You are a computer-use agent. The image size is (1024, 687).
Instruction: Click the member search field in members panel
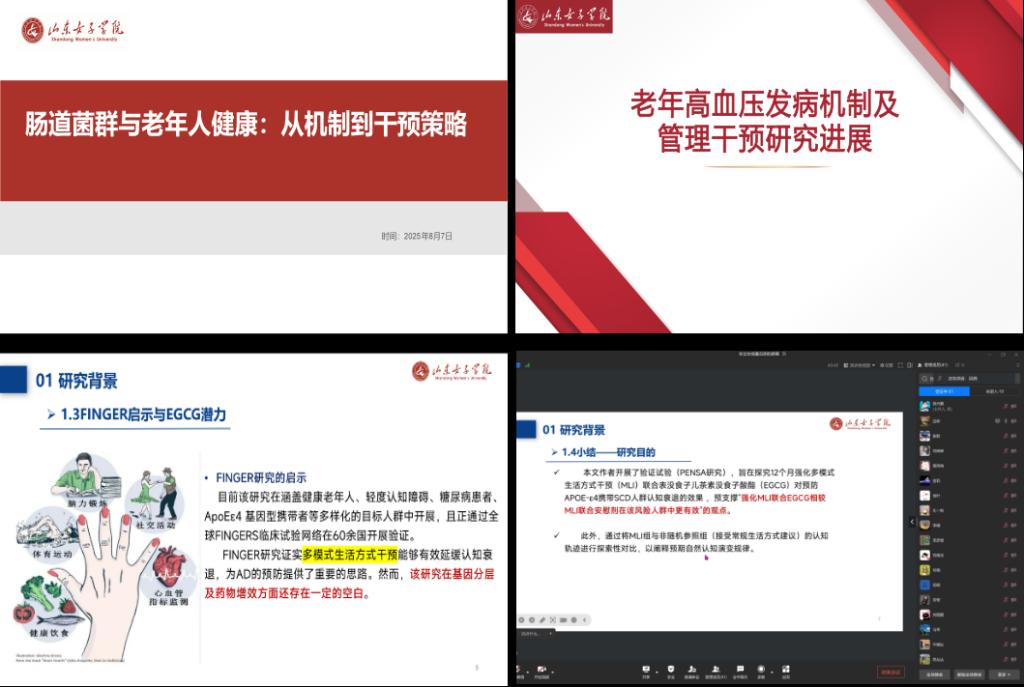pos(967,378)
